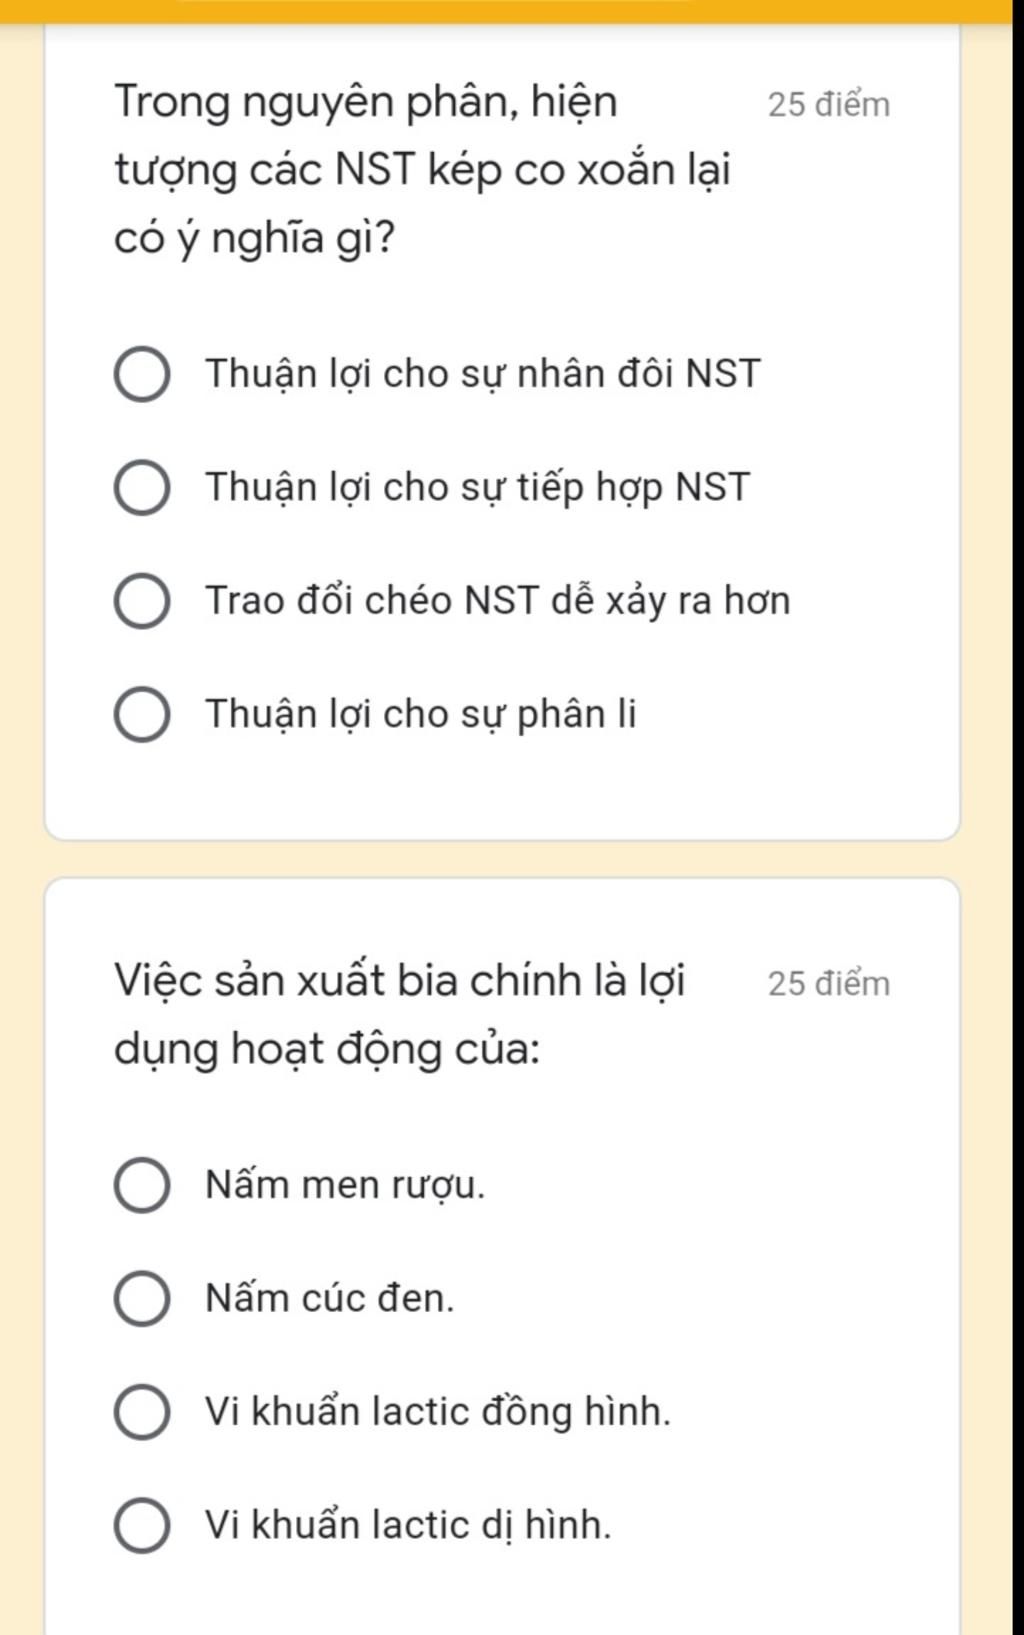The height and width of the screenshot is (1635, 1024).
Task: Choose the radio circle for 'Nấm cúc đen.'
Action: 141,1299
